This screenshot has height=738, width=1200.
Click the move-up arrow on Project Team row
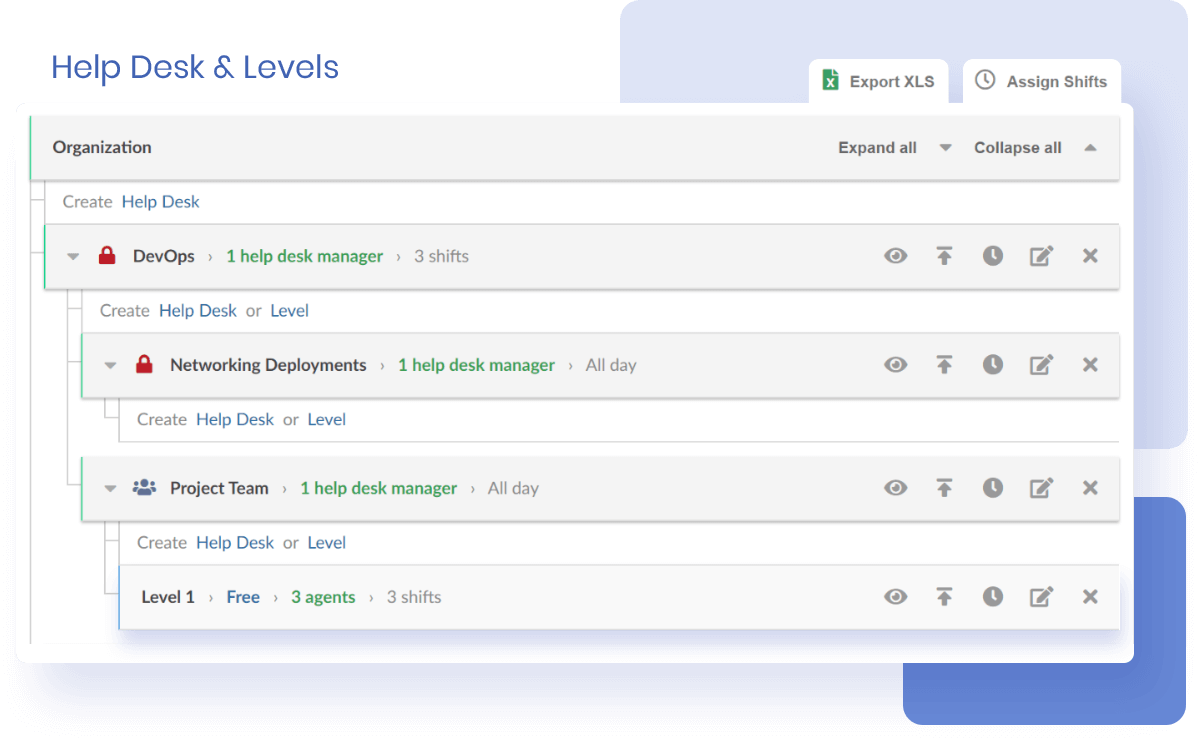tap(944, 487)
